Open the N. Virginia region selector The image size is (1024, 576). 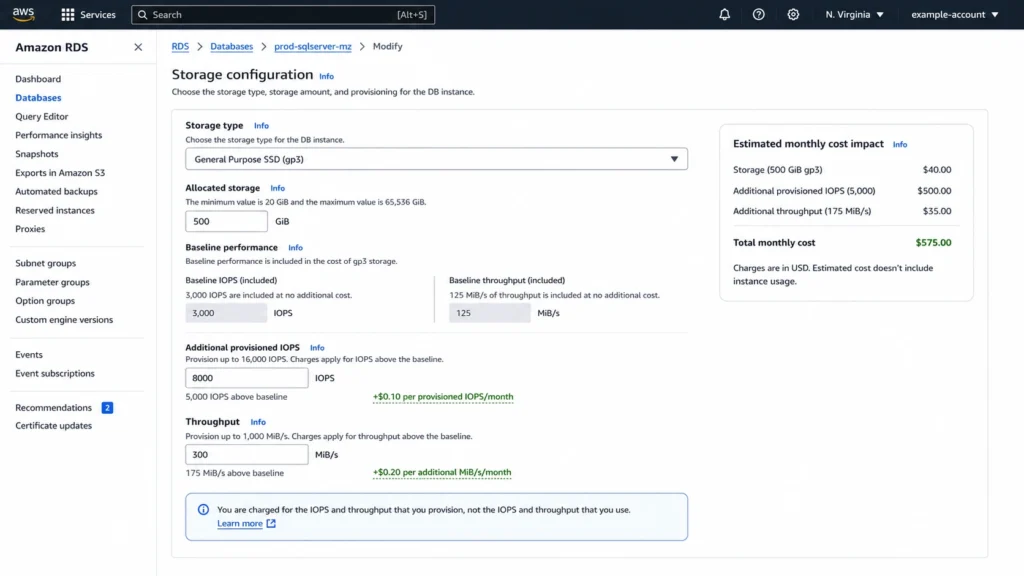[x=854, y=14]
